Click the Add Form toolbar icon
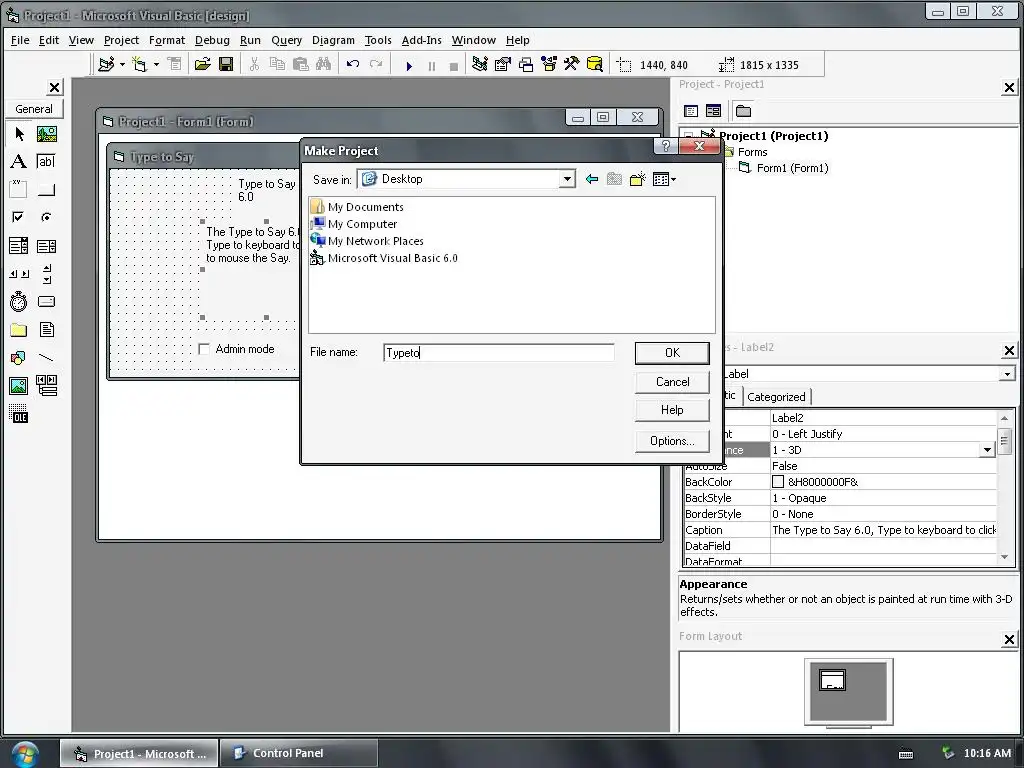Image resolution: width=1024 pixels, height=768 pixels. pos(138,64)
